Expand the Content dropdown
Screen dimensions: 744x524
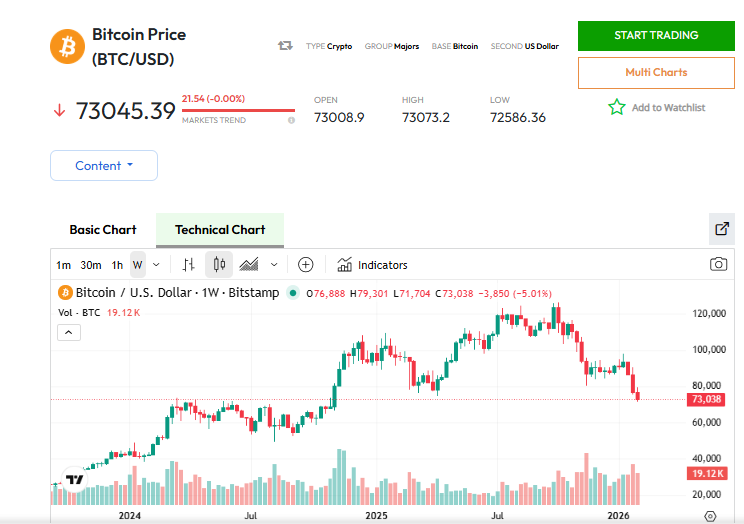click(104, 166)
